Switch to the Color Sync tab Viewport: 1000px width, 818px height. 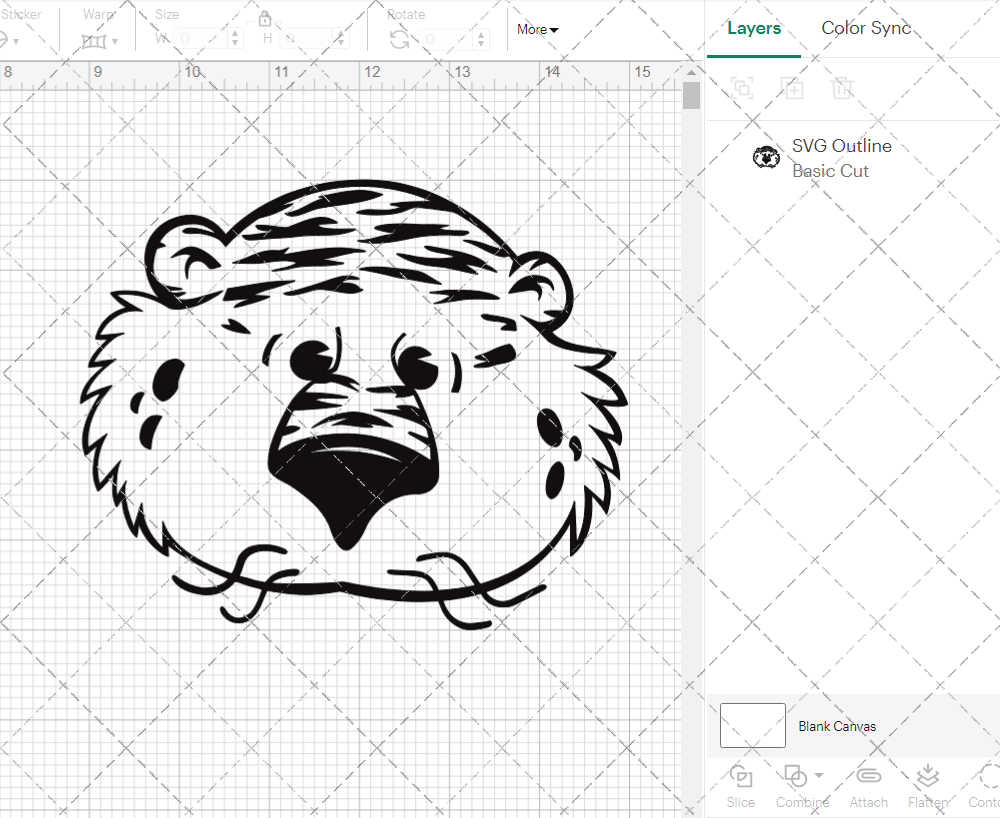866,28
